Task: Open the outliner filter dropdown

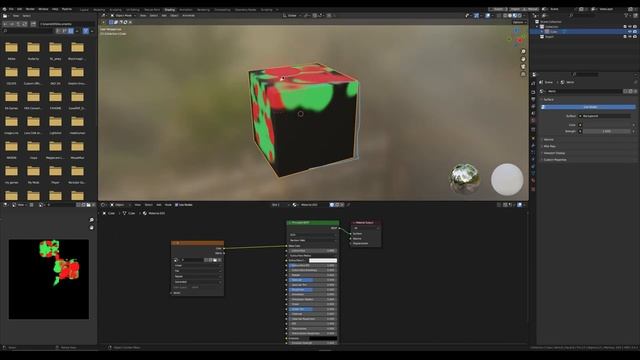Action: [x=627, y=16]
